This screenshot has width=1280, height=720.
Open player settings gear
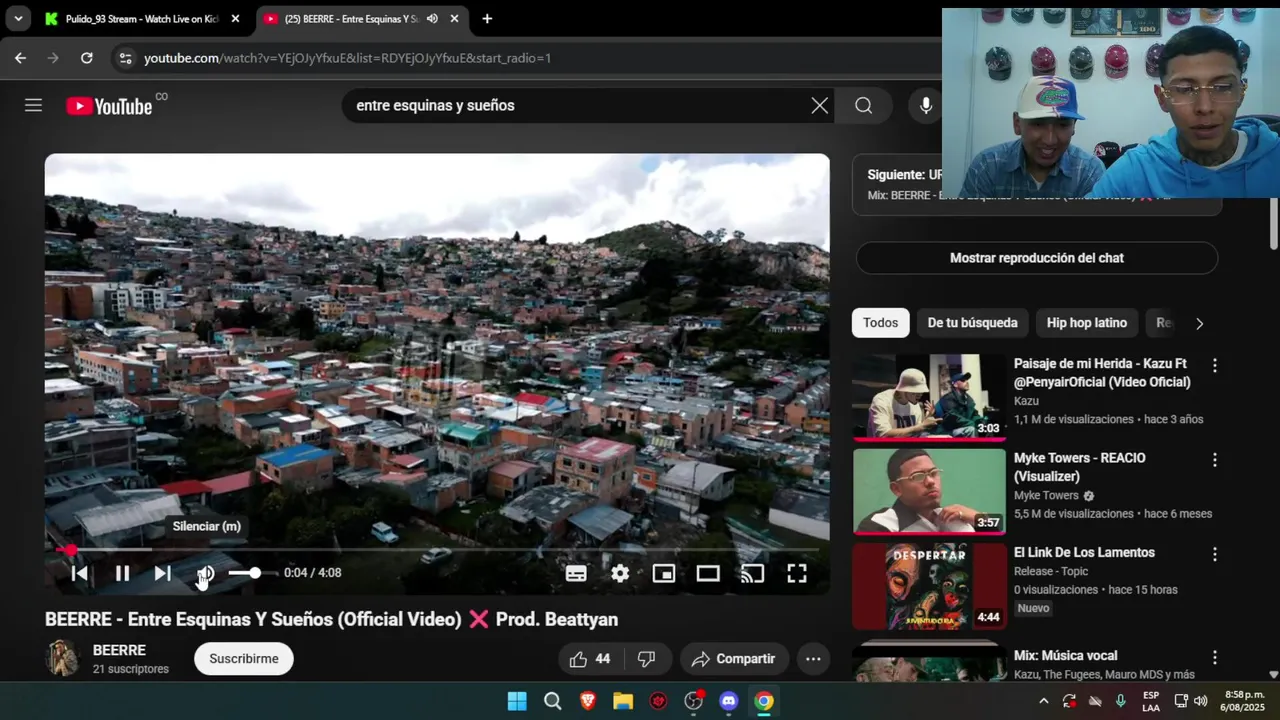point(620,573)
